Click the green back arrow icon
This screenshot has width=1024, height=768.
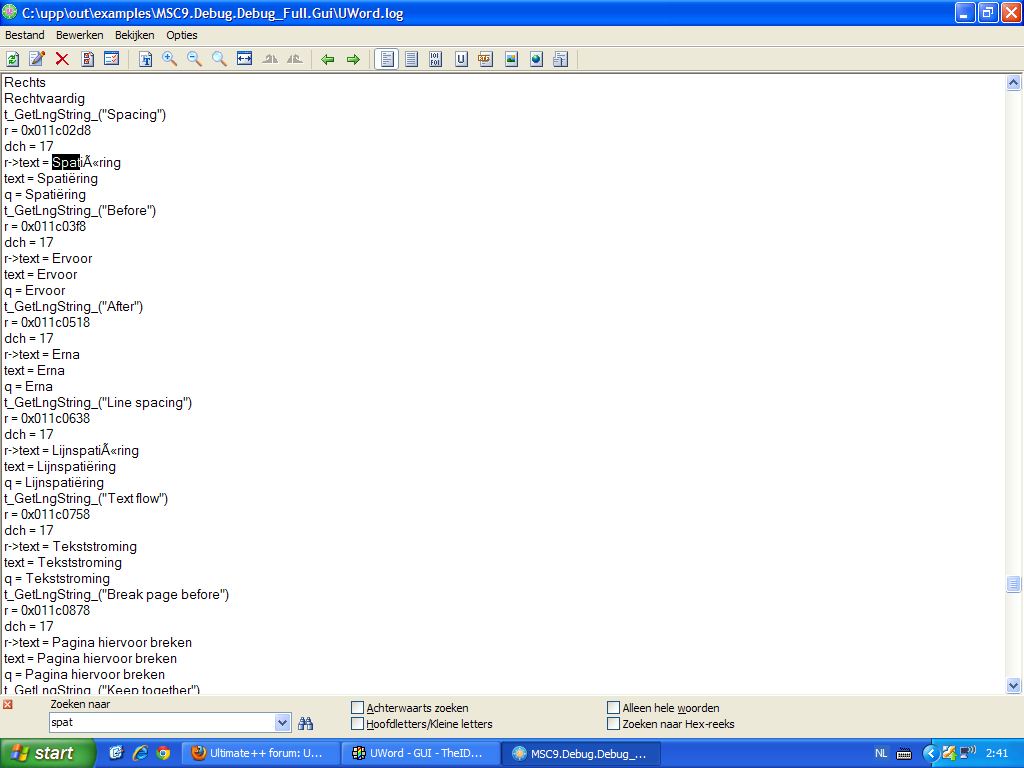tap(328, 59)
